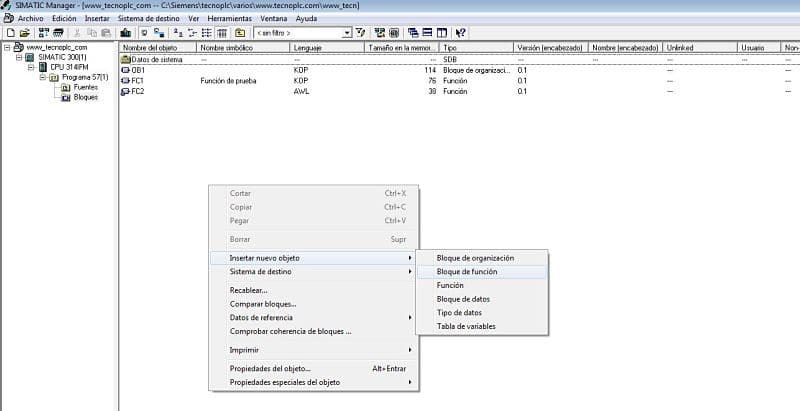The height and width of the screenshot is (411, 800).
Task: Click the filter funnel icon
Action: tap(361, 33)
